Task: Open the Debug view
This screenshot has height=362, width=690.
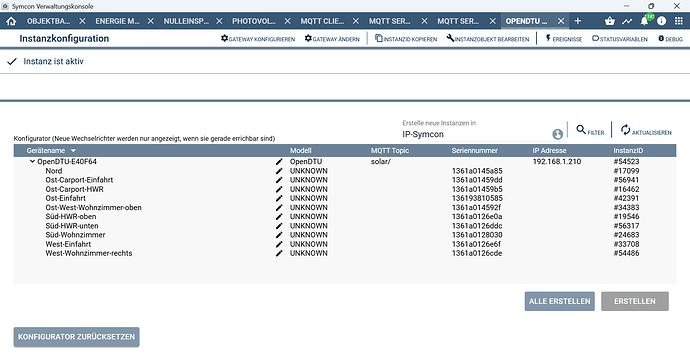Action: (x=670, y=39)
